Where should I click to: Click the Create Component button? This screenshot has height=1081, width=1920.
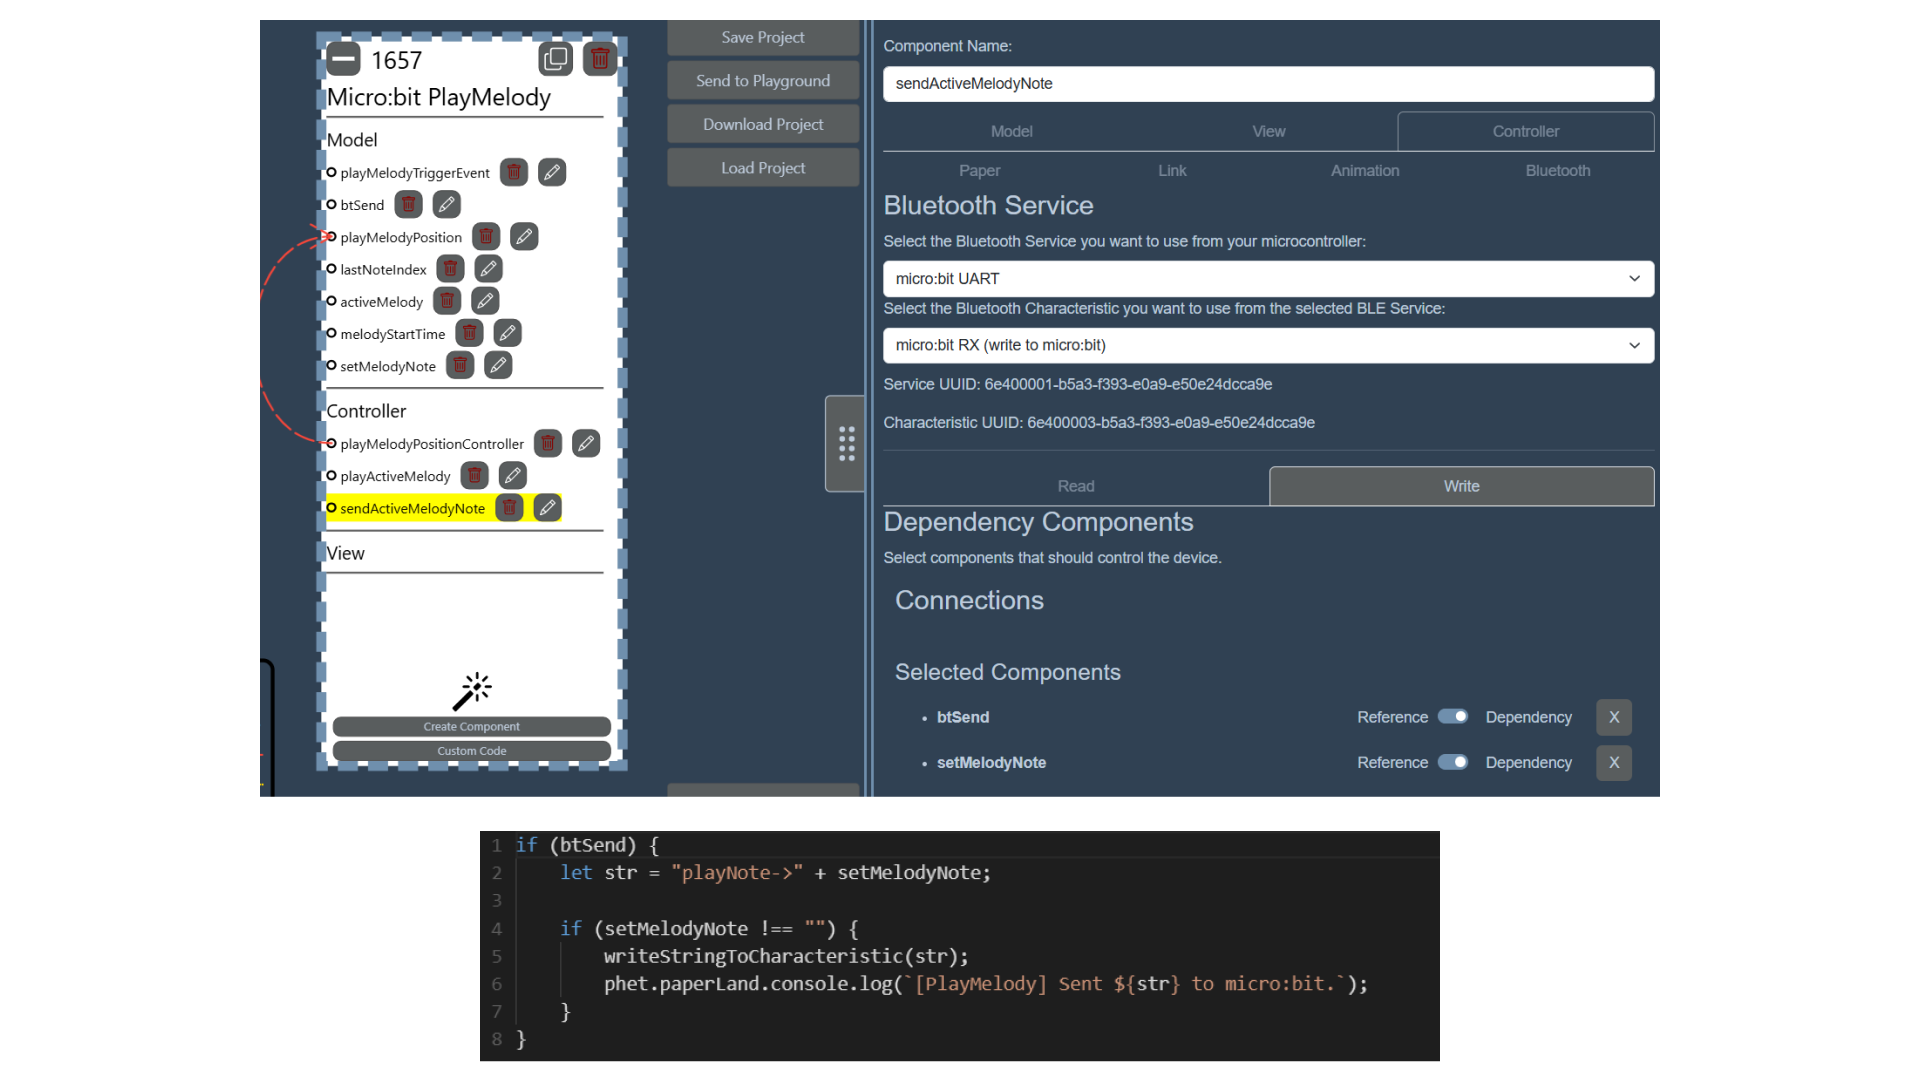click(471, 726)
